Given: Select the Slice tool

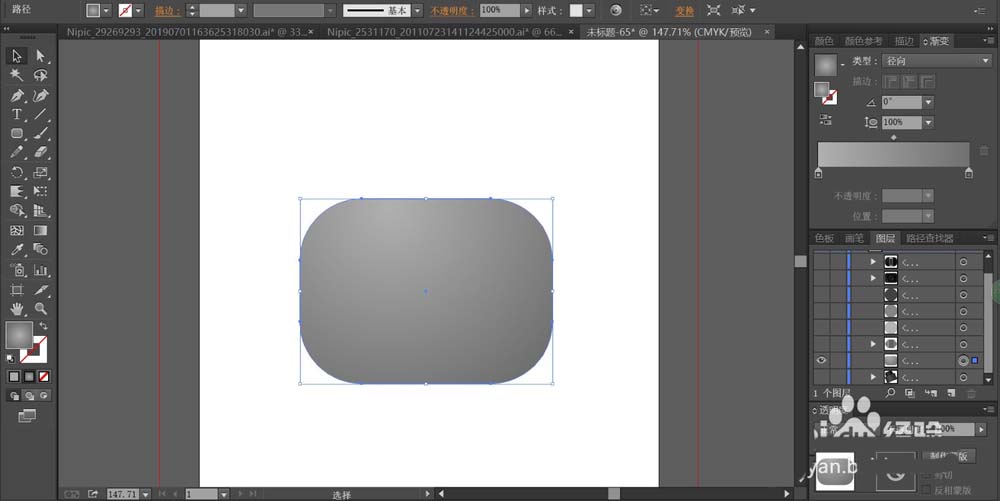Looking at the screenshot, I should pyautogui.click(x=41, y=290).
